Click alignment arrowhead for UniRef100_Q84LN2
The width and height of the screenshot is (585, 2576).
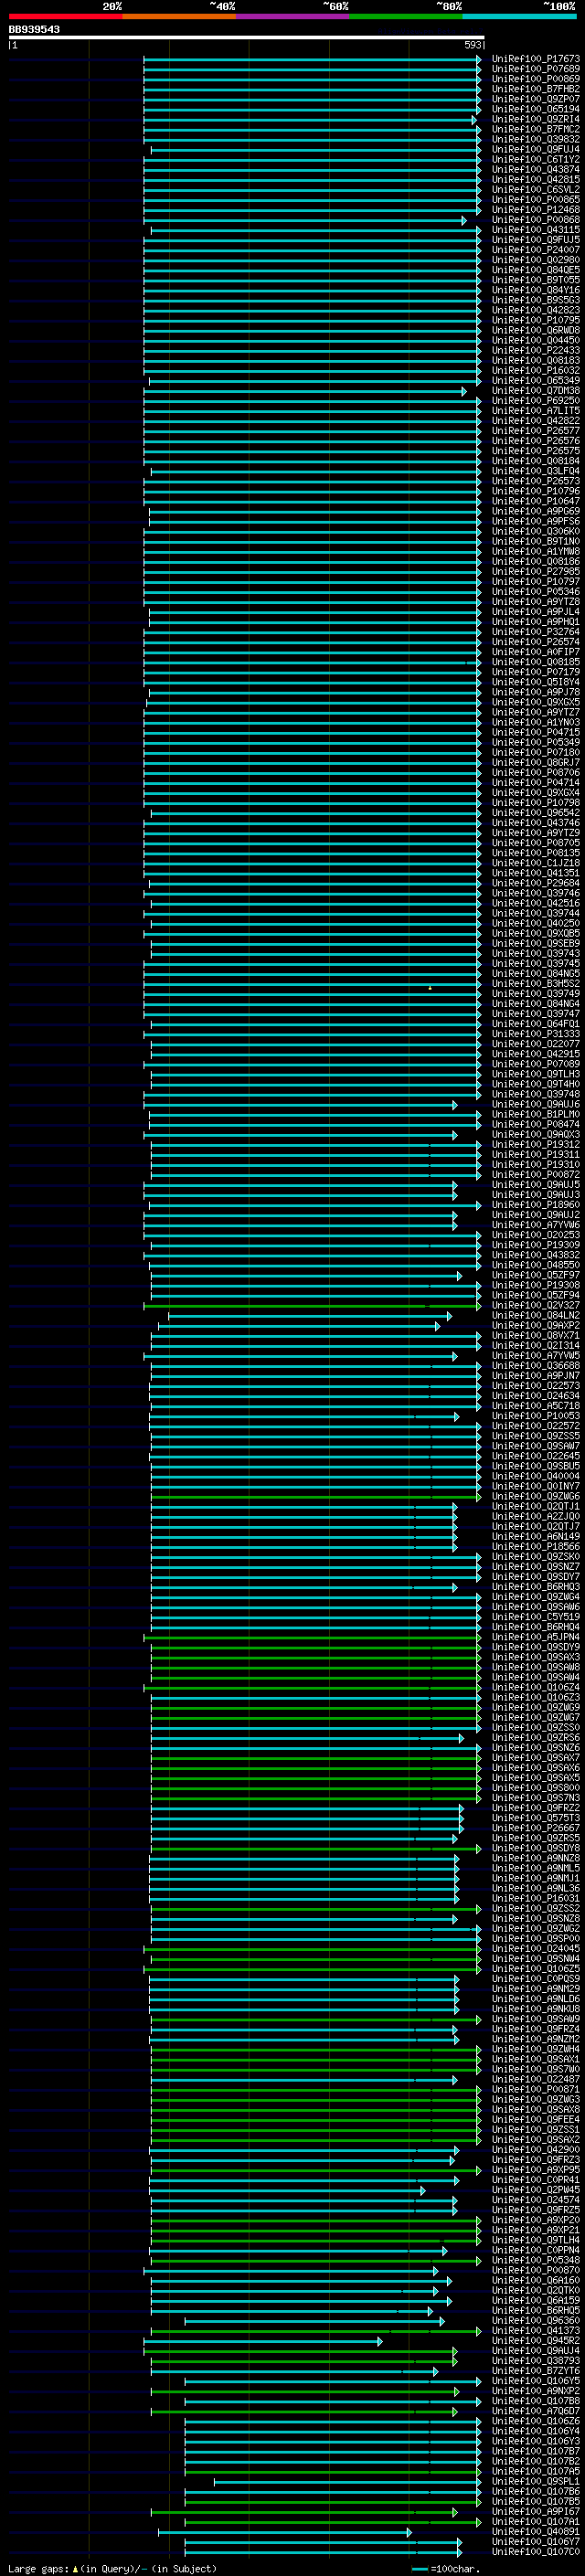click(449, 1316)
